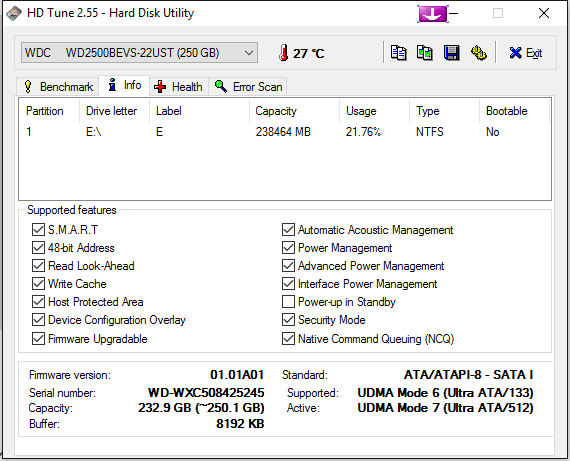This screenshot has height=461, width=570.
Task: Click the HD Tune app icon in title bar
Action: [x=14, y=13]
